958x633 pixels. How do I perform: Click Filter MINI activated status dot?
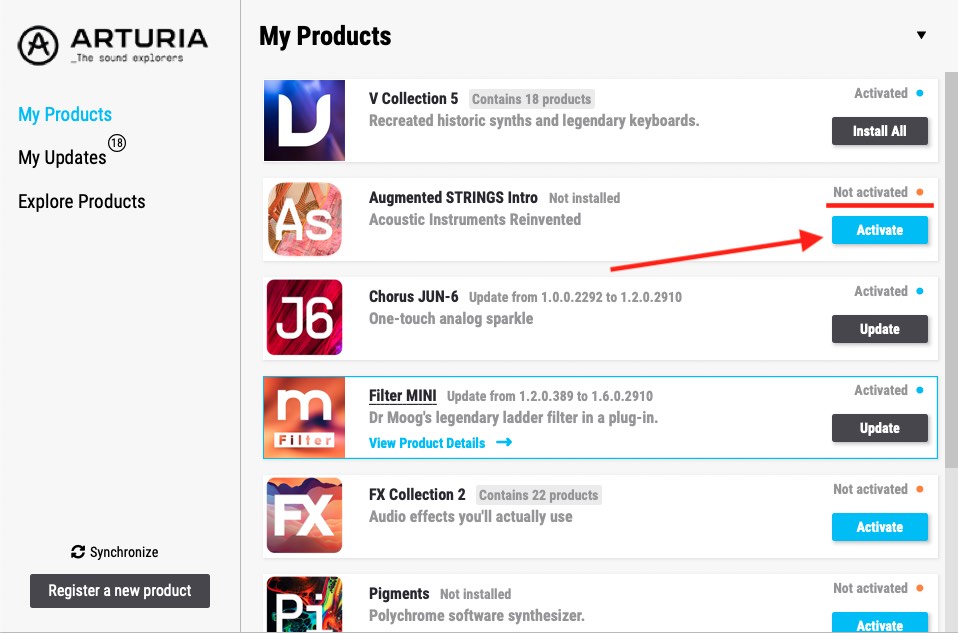920,390
